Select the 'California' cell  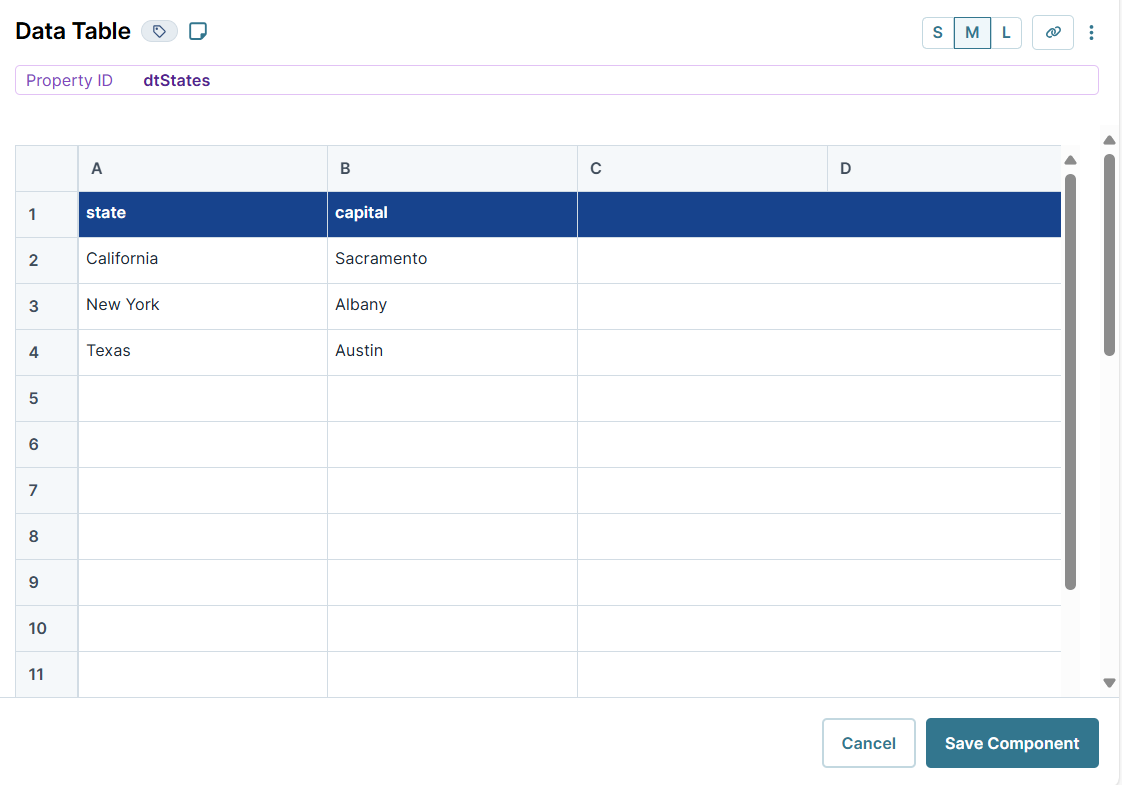pyautogui.click(x=203, y=260)
